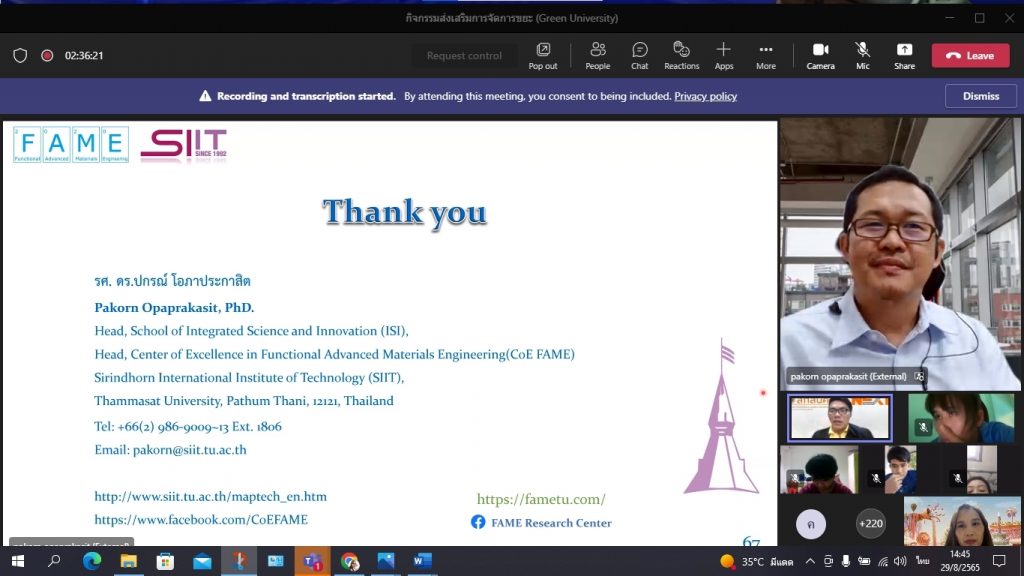The width and height of the screenshot is (1024, 576).
Task: Leave the meeting with red button
Action: click(x=970, y=56)
